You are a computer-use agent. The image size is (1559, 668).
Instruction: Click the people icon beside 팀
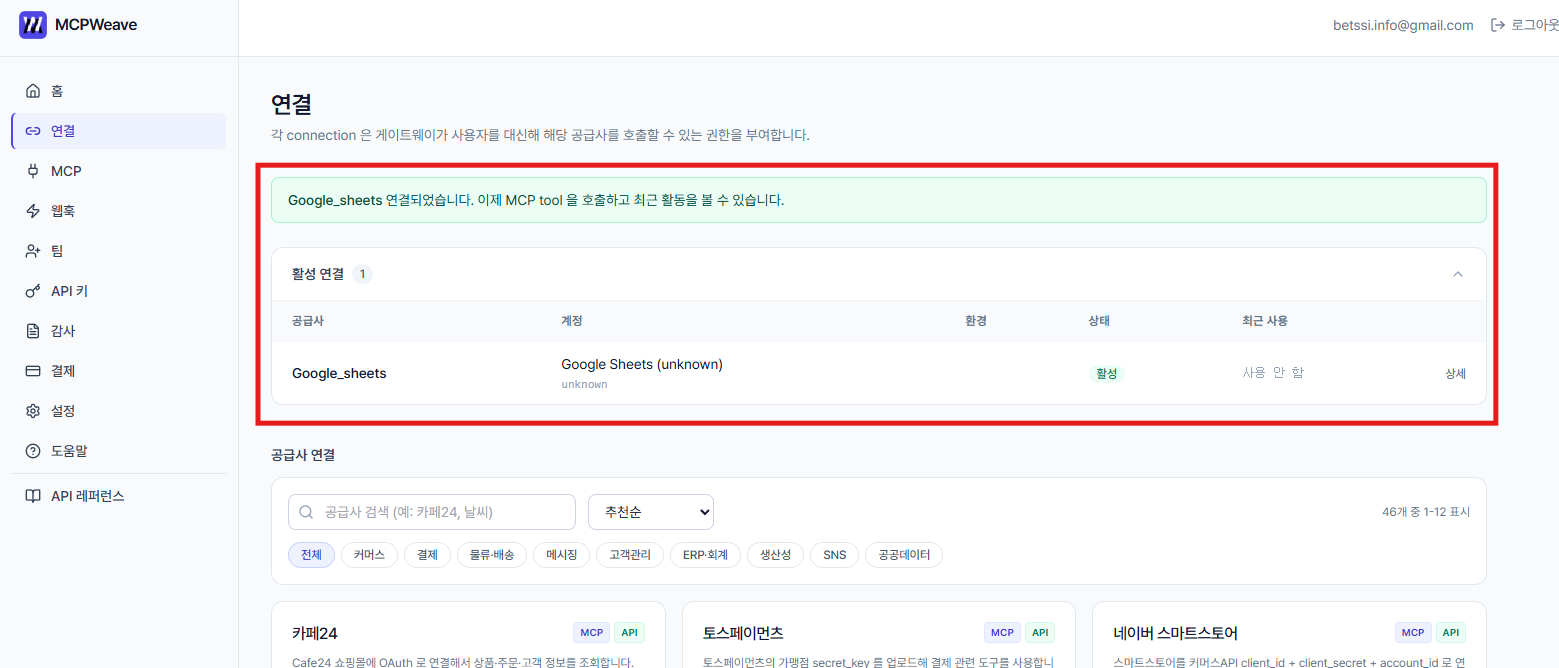(x=33, y=251)
